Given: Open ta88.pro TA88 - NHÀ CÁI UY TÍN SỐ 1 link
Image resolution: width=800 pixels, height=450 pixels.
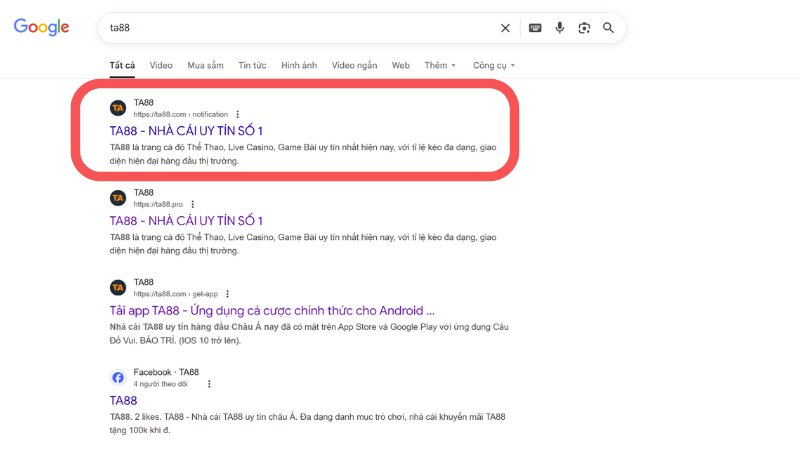Looking at the screenshot, I should 186,220.
